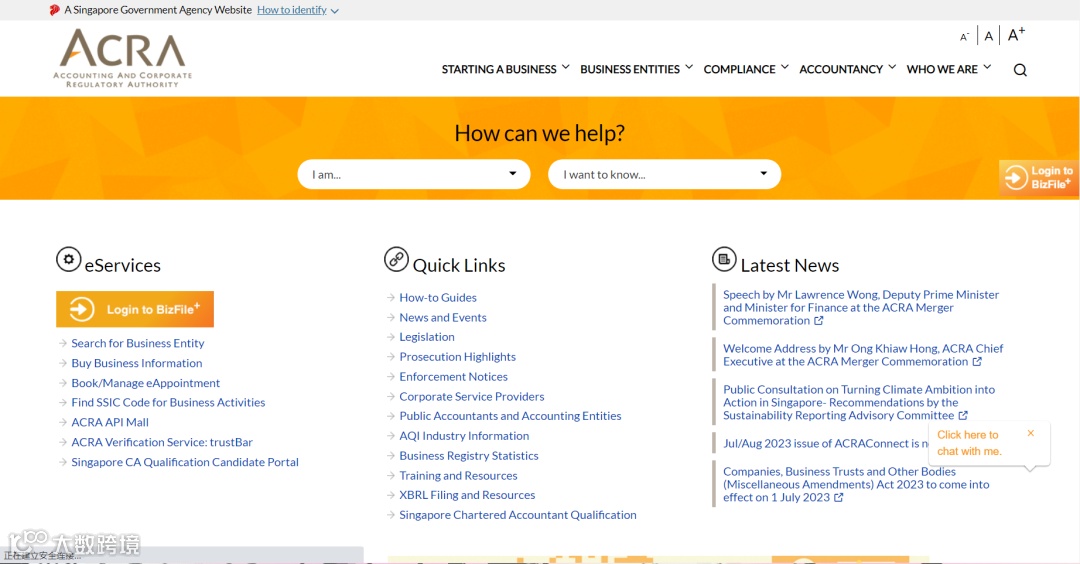1080x564 pixels.
Task: Expand Starting a Business menu
Action: pyautogui.click(x=506, y=69)
